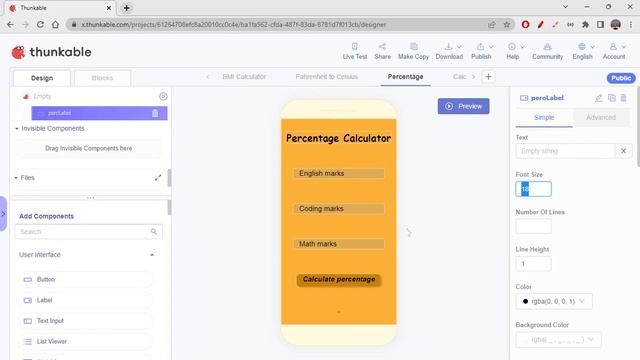Delete percLabel with the properties trash icon
Image resolution: width=640 pixels, height=360 pixels.
point(623,98)
